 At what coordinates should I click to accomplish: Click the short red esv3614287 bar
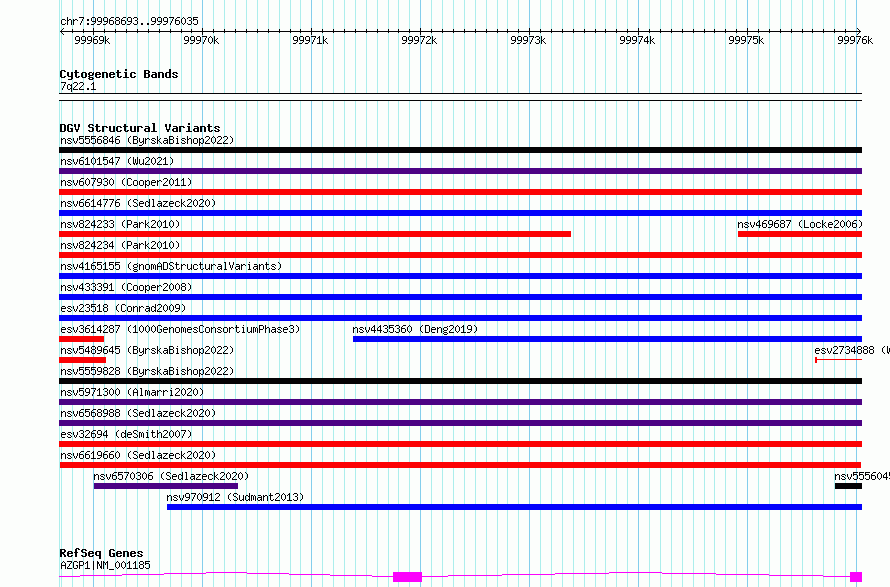[x=82, y=339]
